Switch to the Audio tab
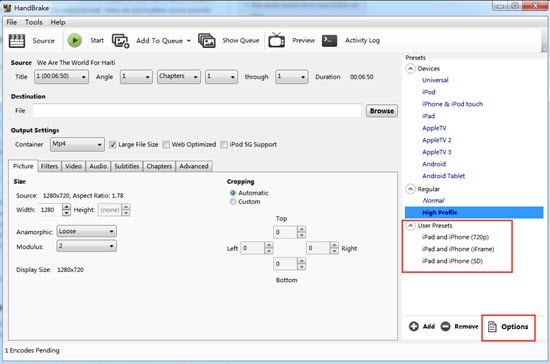The height and width of the screenshot is (364, 550). 98,166
